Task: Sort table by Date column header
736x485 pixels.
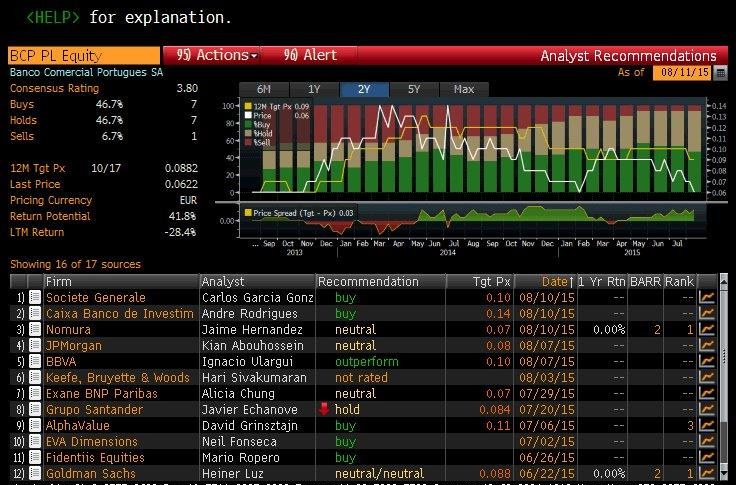Action: pyautogui.click(x=545, y=282)
